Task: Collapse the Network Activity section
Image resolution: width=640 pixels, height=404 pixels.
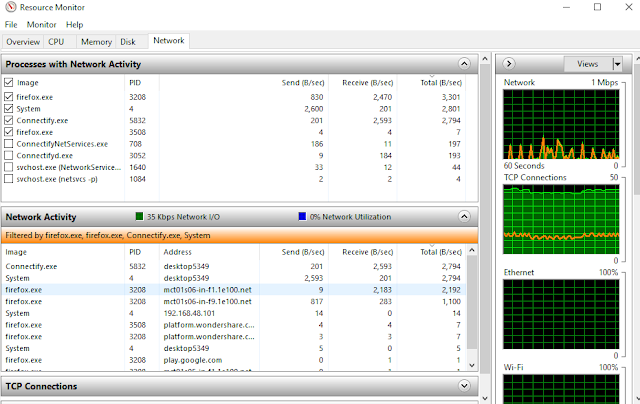Action: point(464,217)
